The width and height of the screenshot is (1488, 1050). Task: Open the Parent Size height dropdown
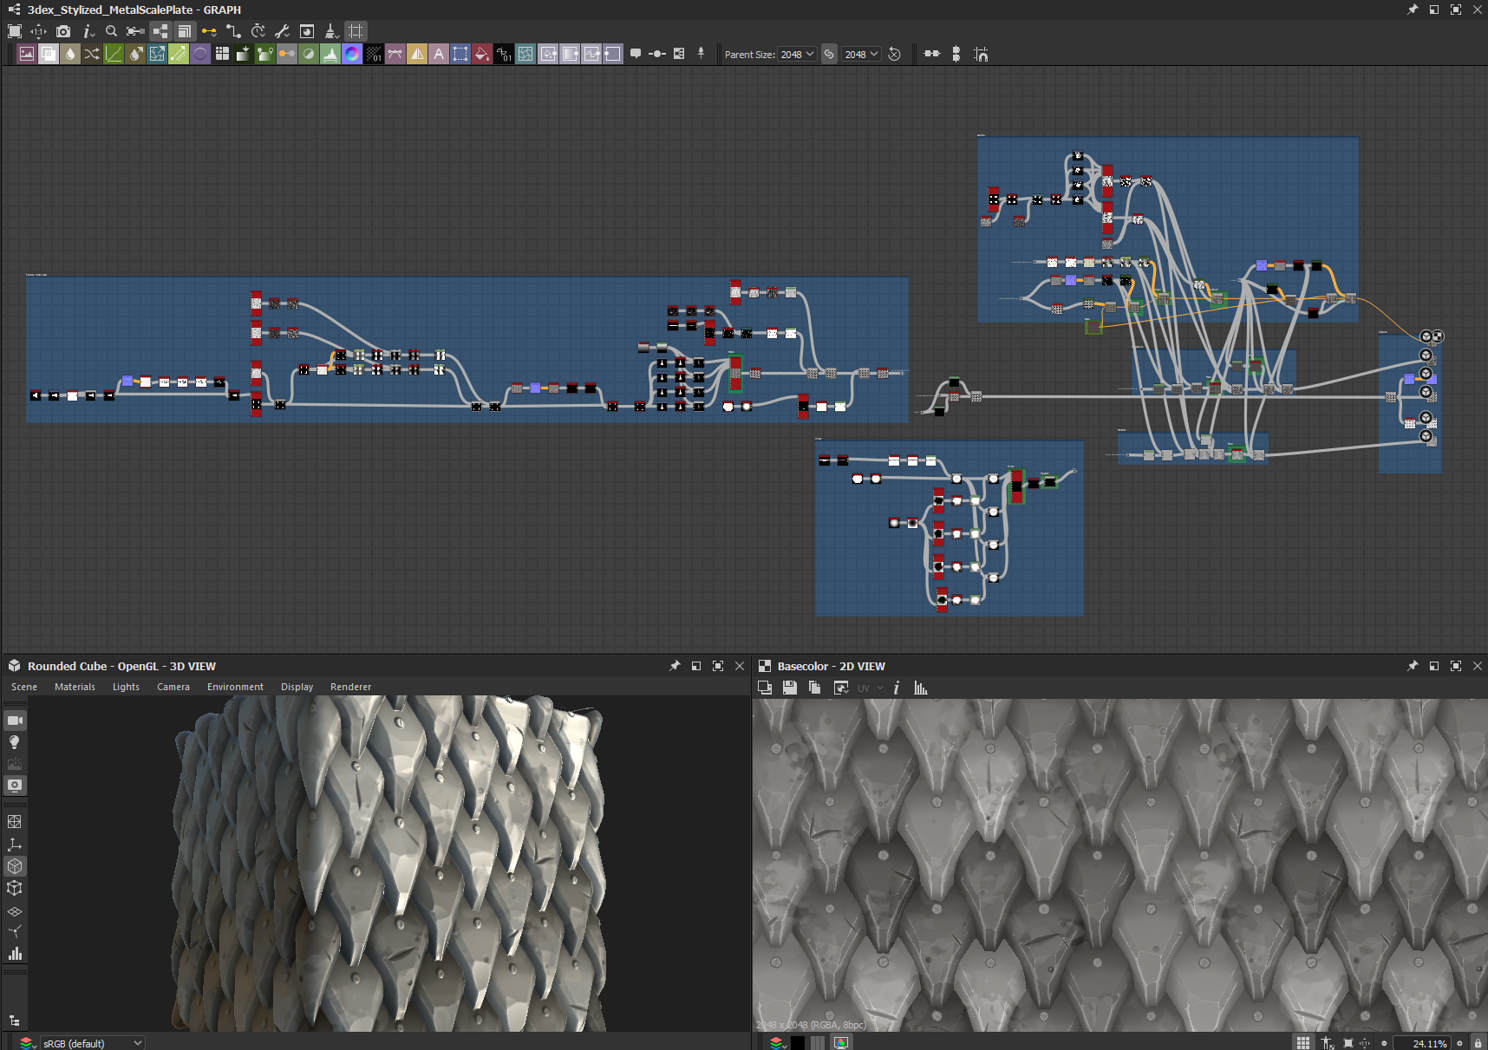pos(861,54)
